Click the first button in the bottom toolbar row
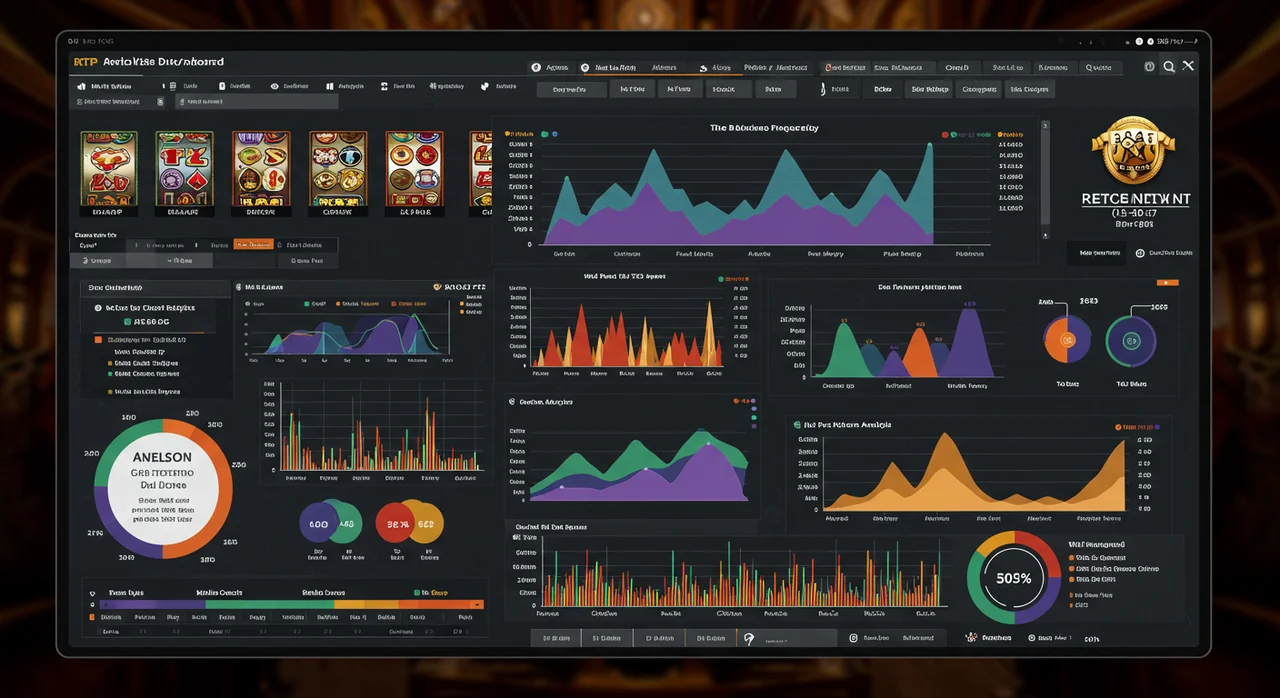 (x=556, y=637)
